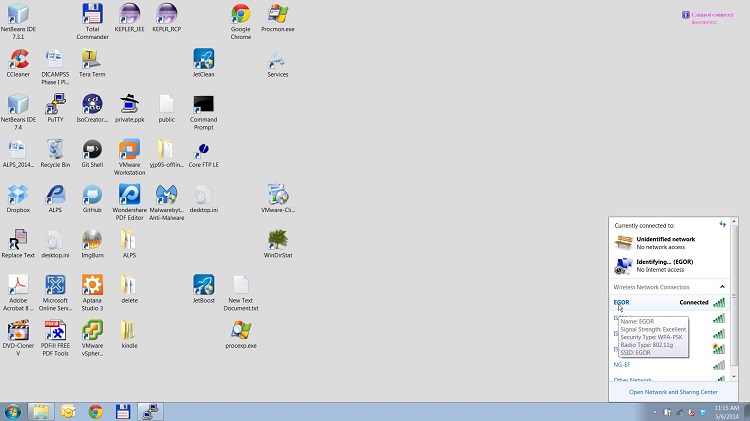This screenshot has height=421, width=750.
Task: Select the Unidentified network entry
Action: 669,243
